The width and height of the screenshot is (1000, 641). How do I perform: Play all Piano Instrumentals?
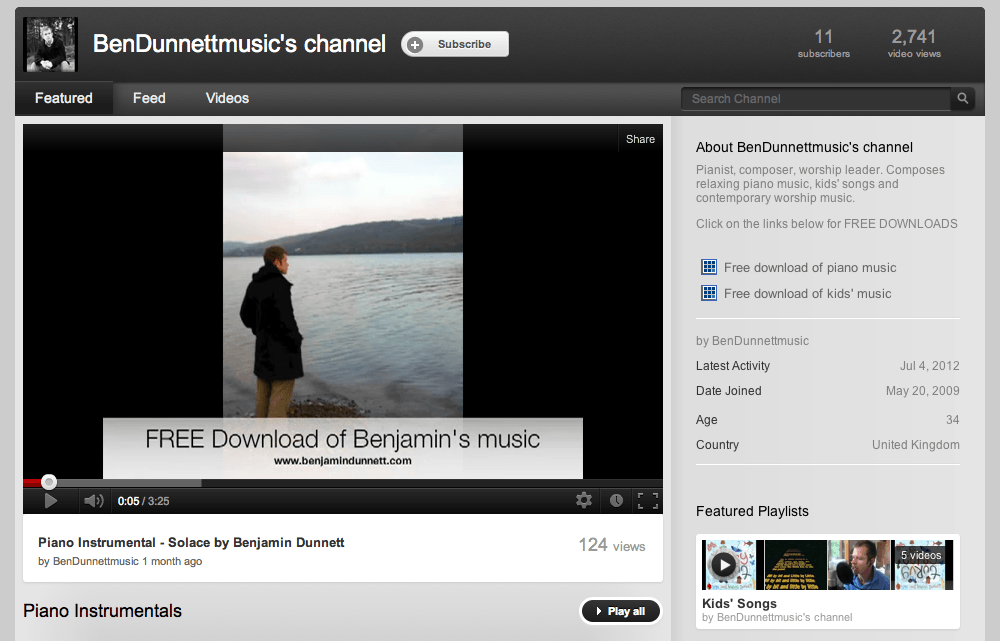click(x=620, y=611)
